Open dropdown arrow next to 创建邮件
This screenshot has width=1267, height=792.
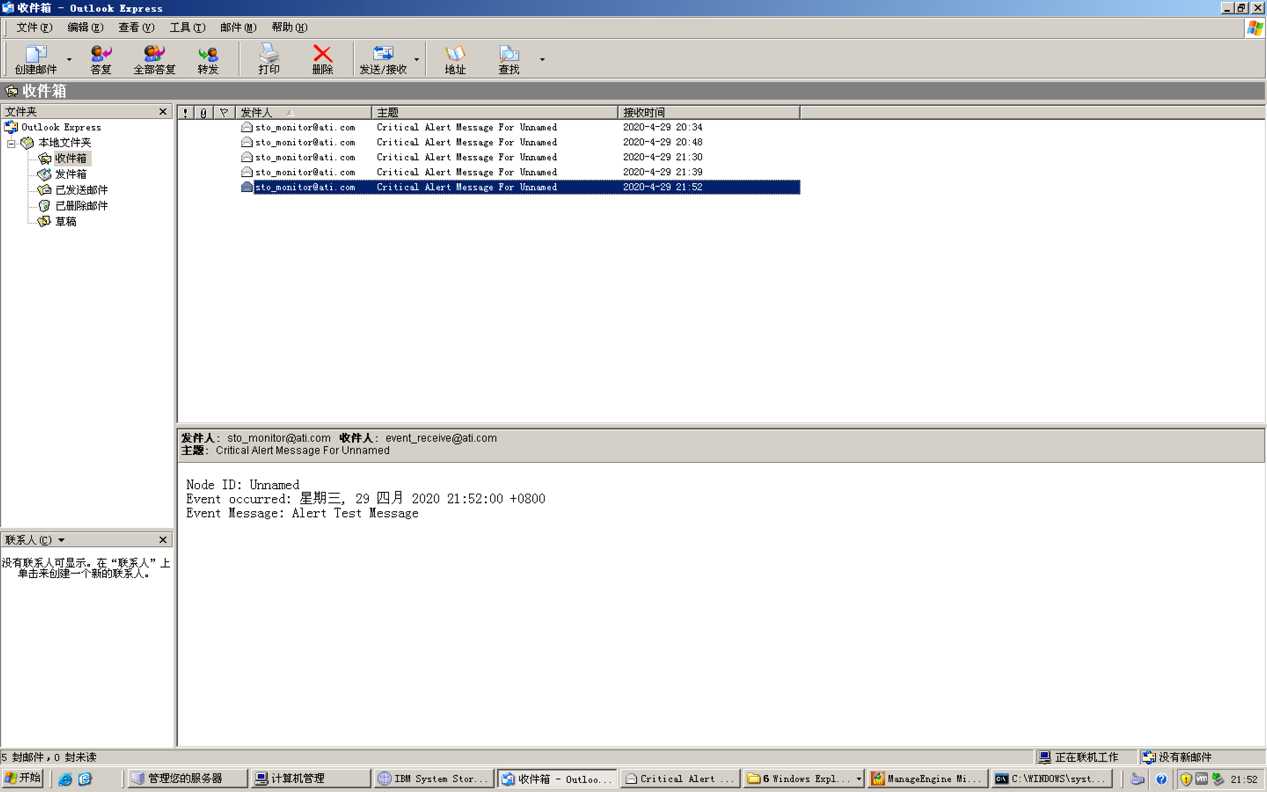(69, 60)
